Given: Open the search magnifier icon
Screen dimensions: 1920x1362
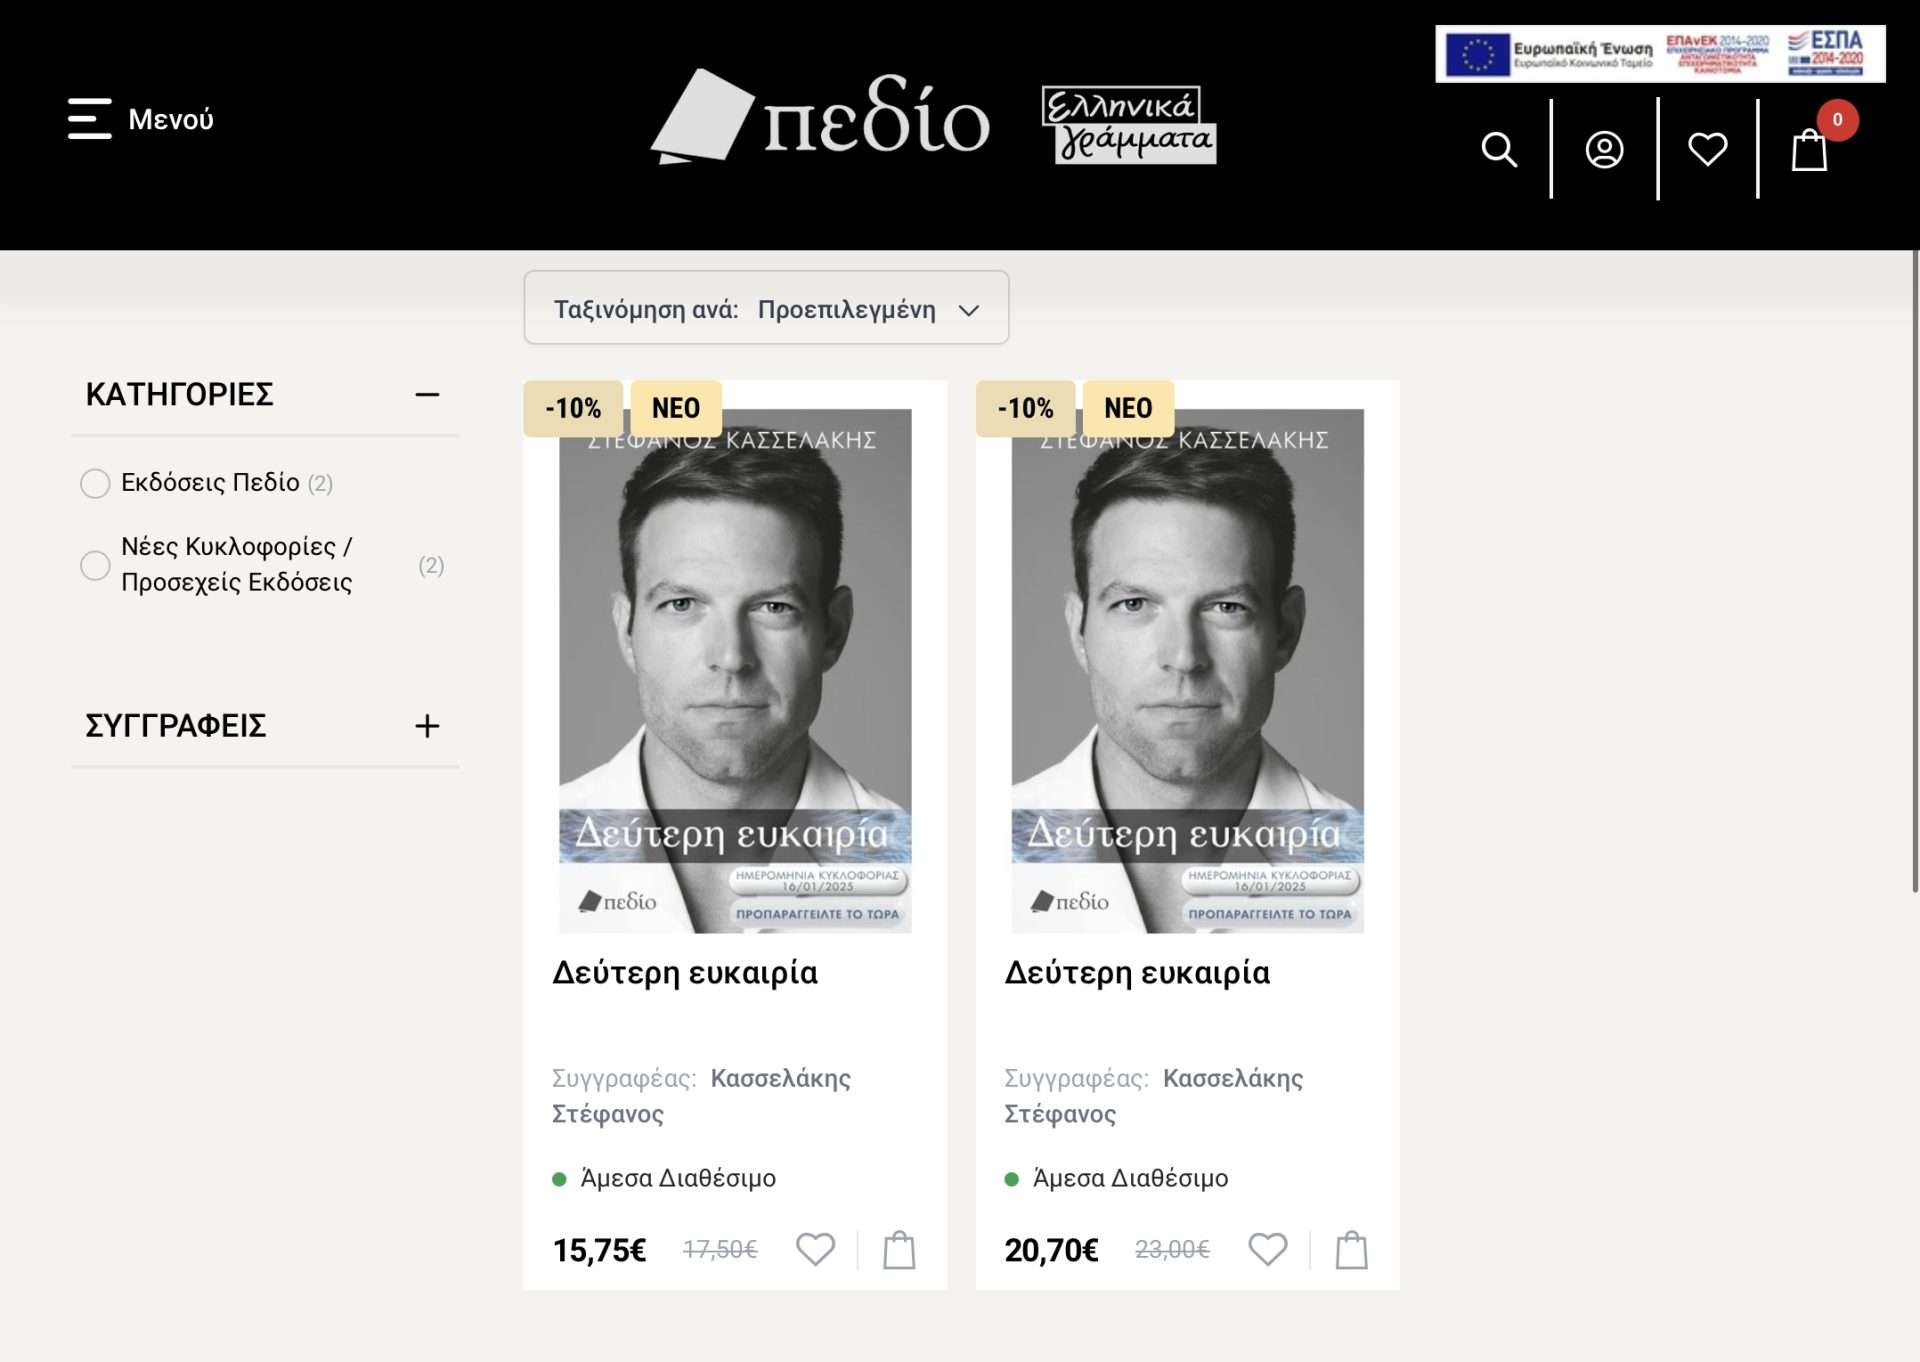Looking at the screenshot, I should (1498, 150).
